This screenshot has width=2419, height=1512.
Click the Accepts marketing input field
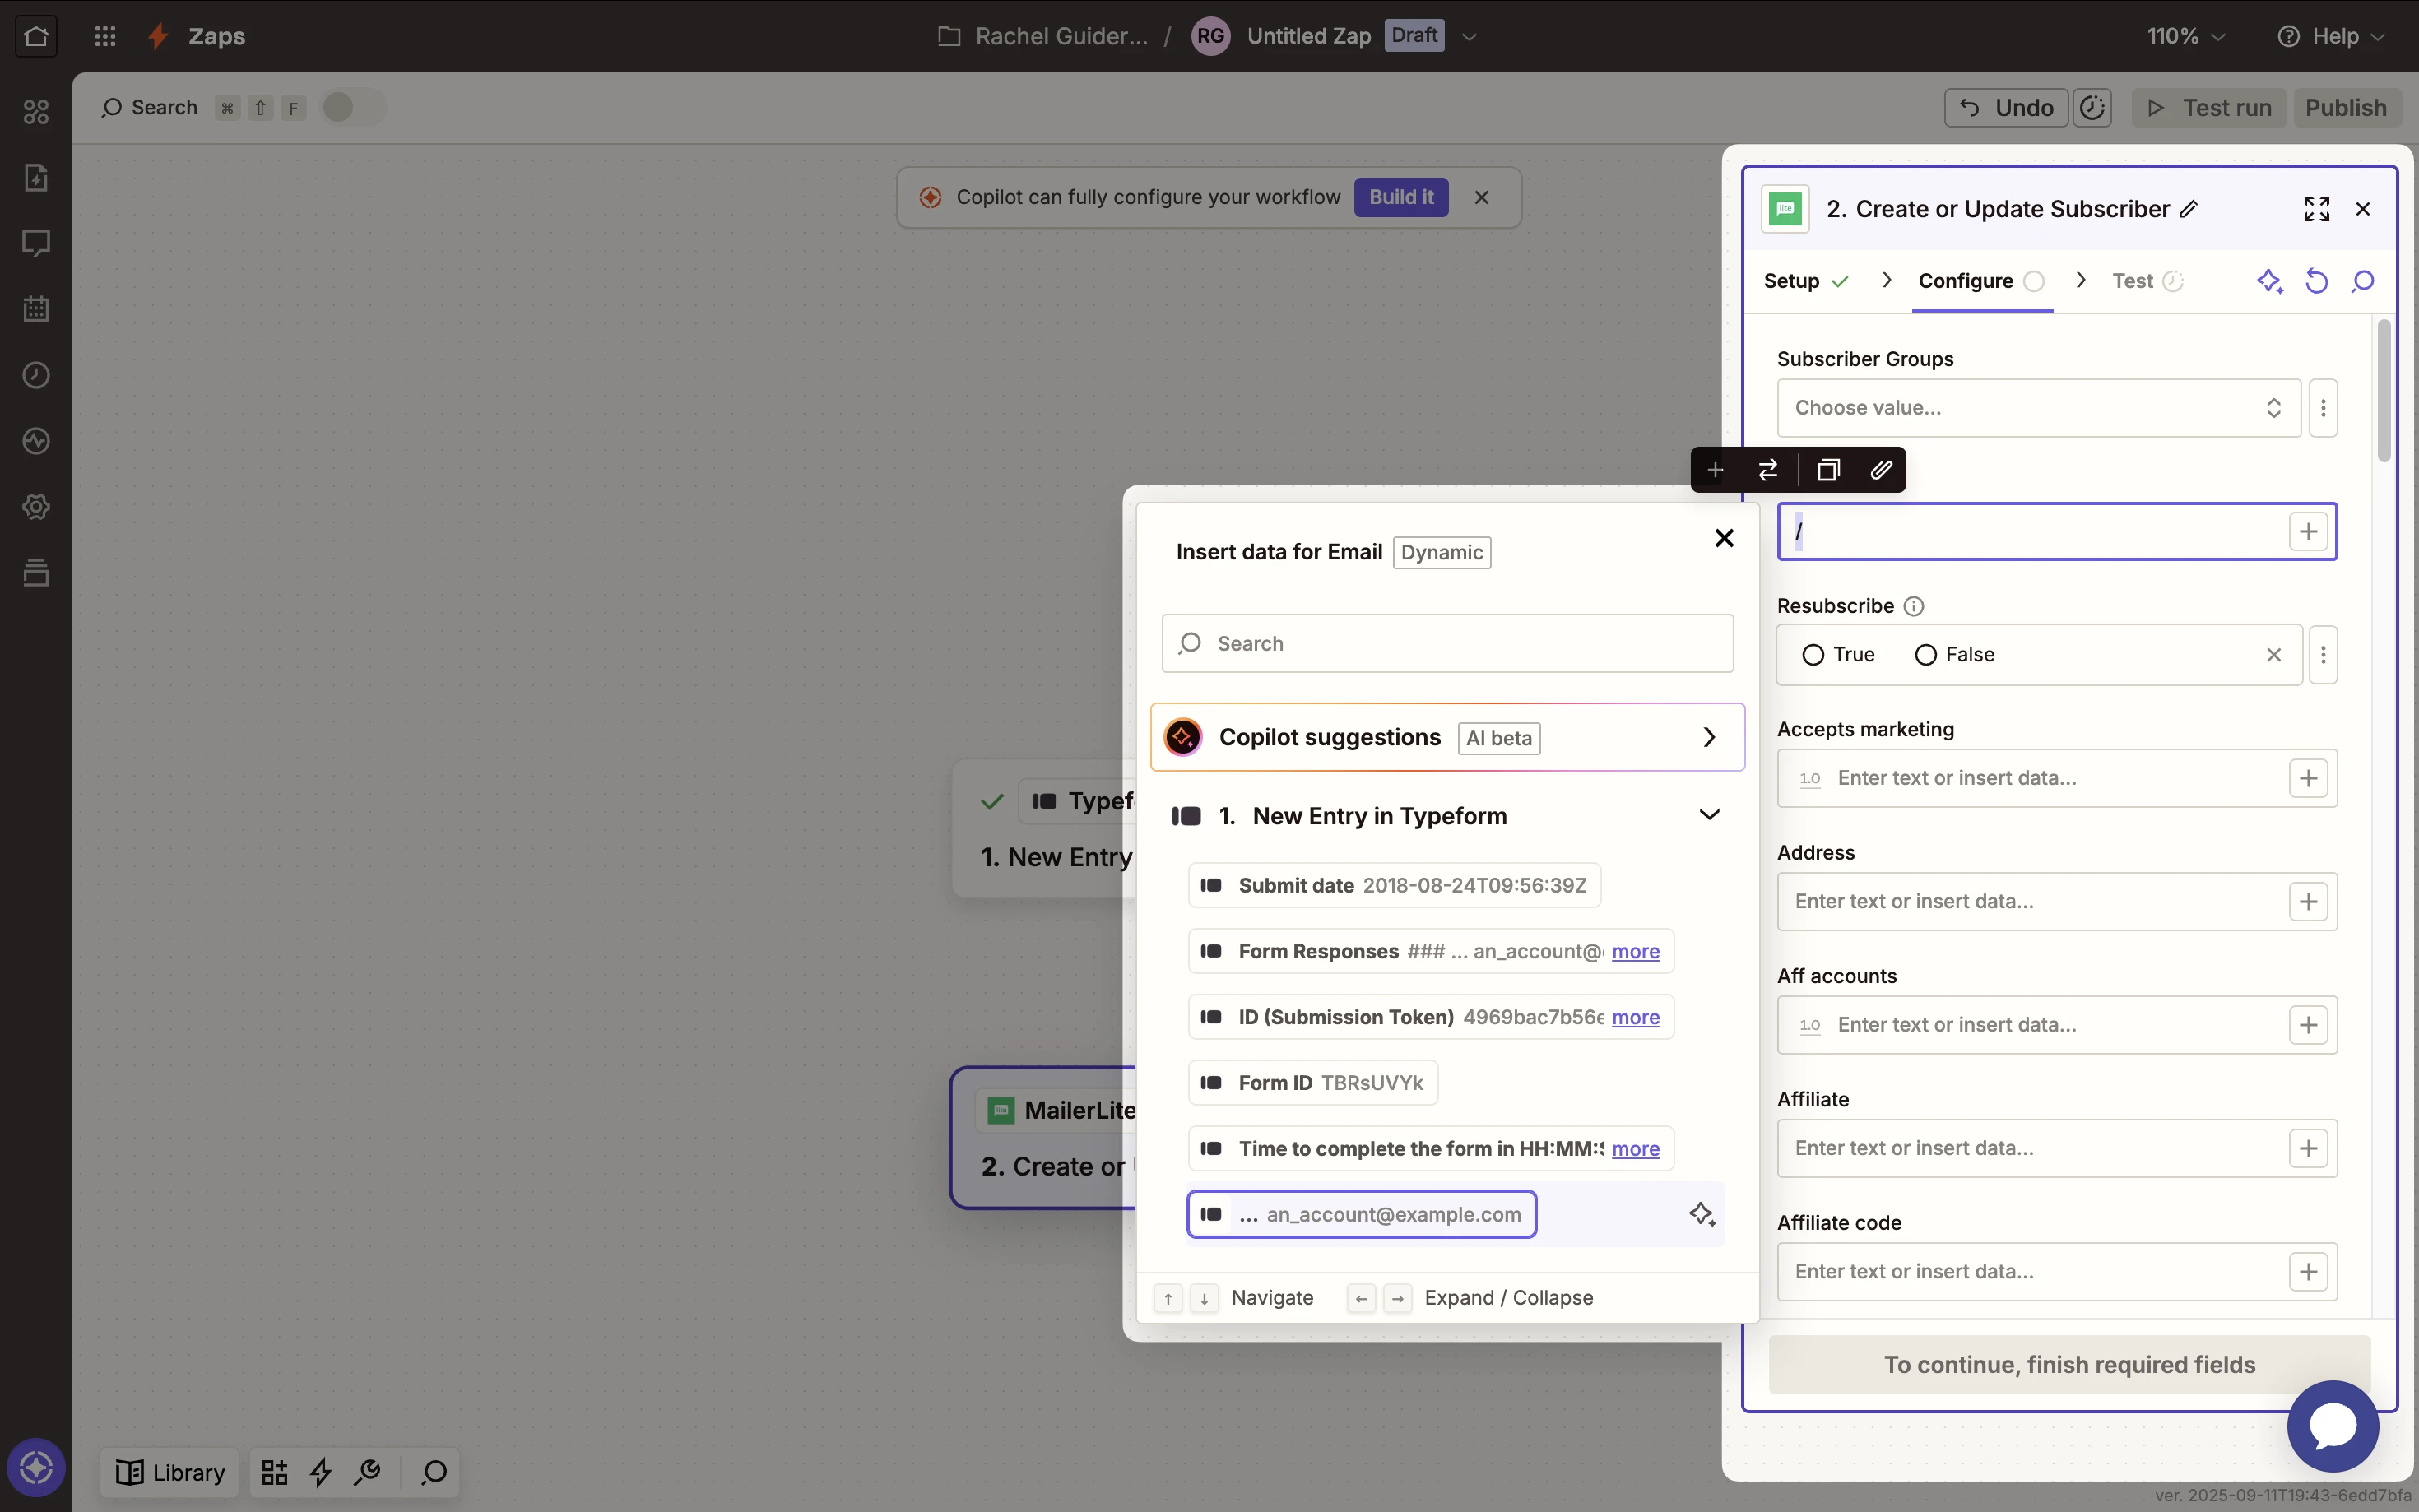click(2056, 778)
